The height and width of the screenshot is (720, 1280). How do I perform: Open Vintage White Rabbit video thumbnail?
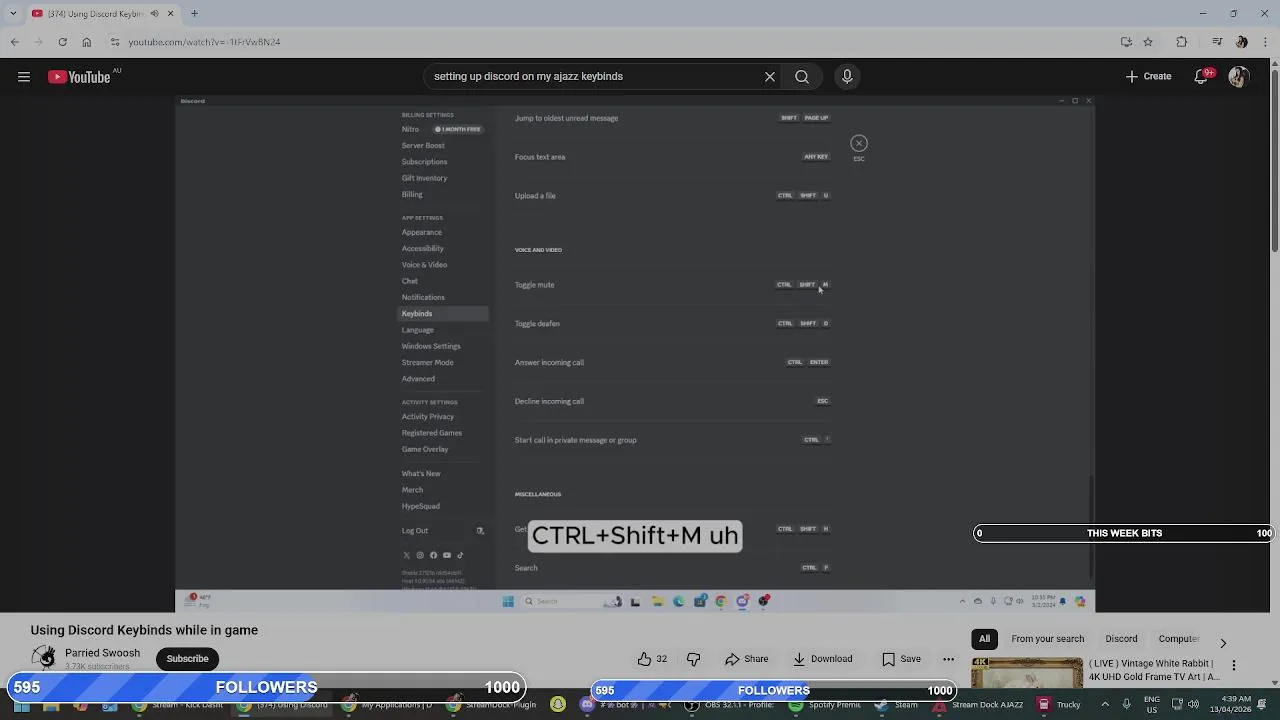pos(1027,674)
